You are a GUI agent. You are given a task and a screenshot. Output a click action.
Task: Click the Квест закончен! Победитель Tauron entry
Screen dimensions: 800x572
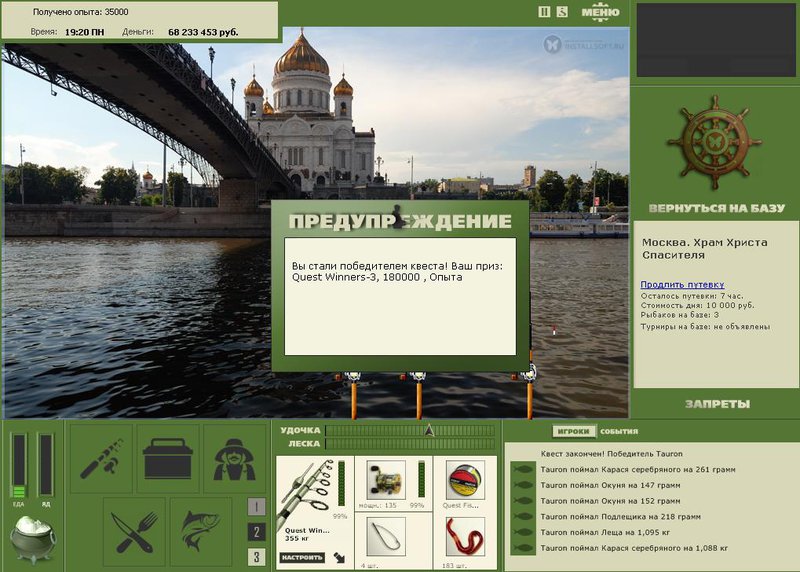pyautogui.click(x=611, y=454)
